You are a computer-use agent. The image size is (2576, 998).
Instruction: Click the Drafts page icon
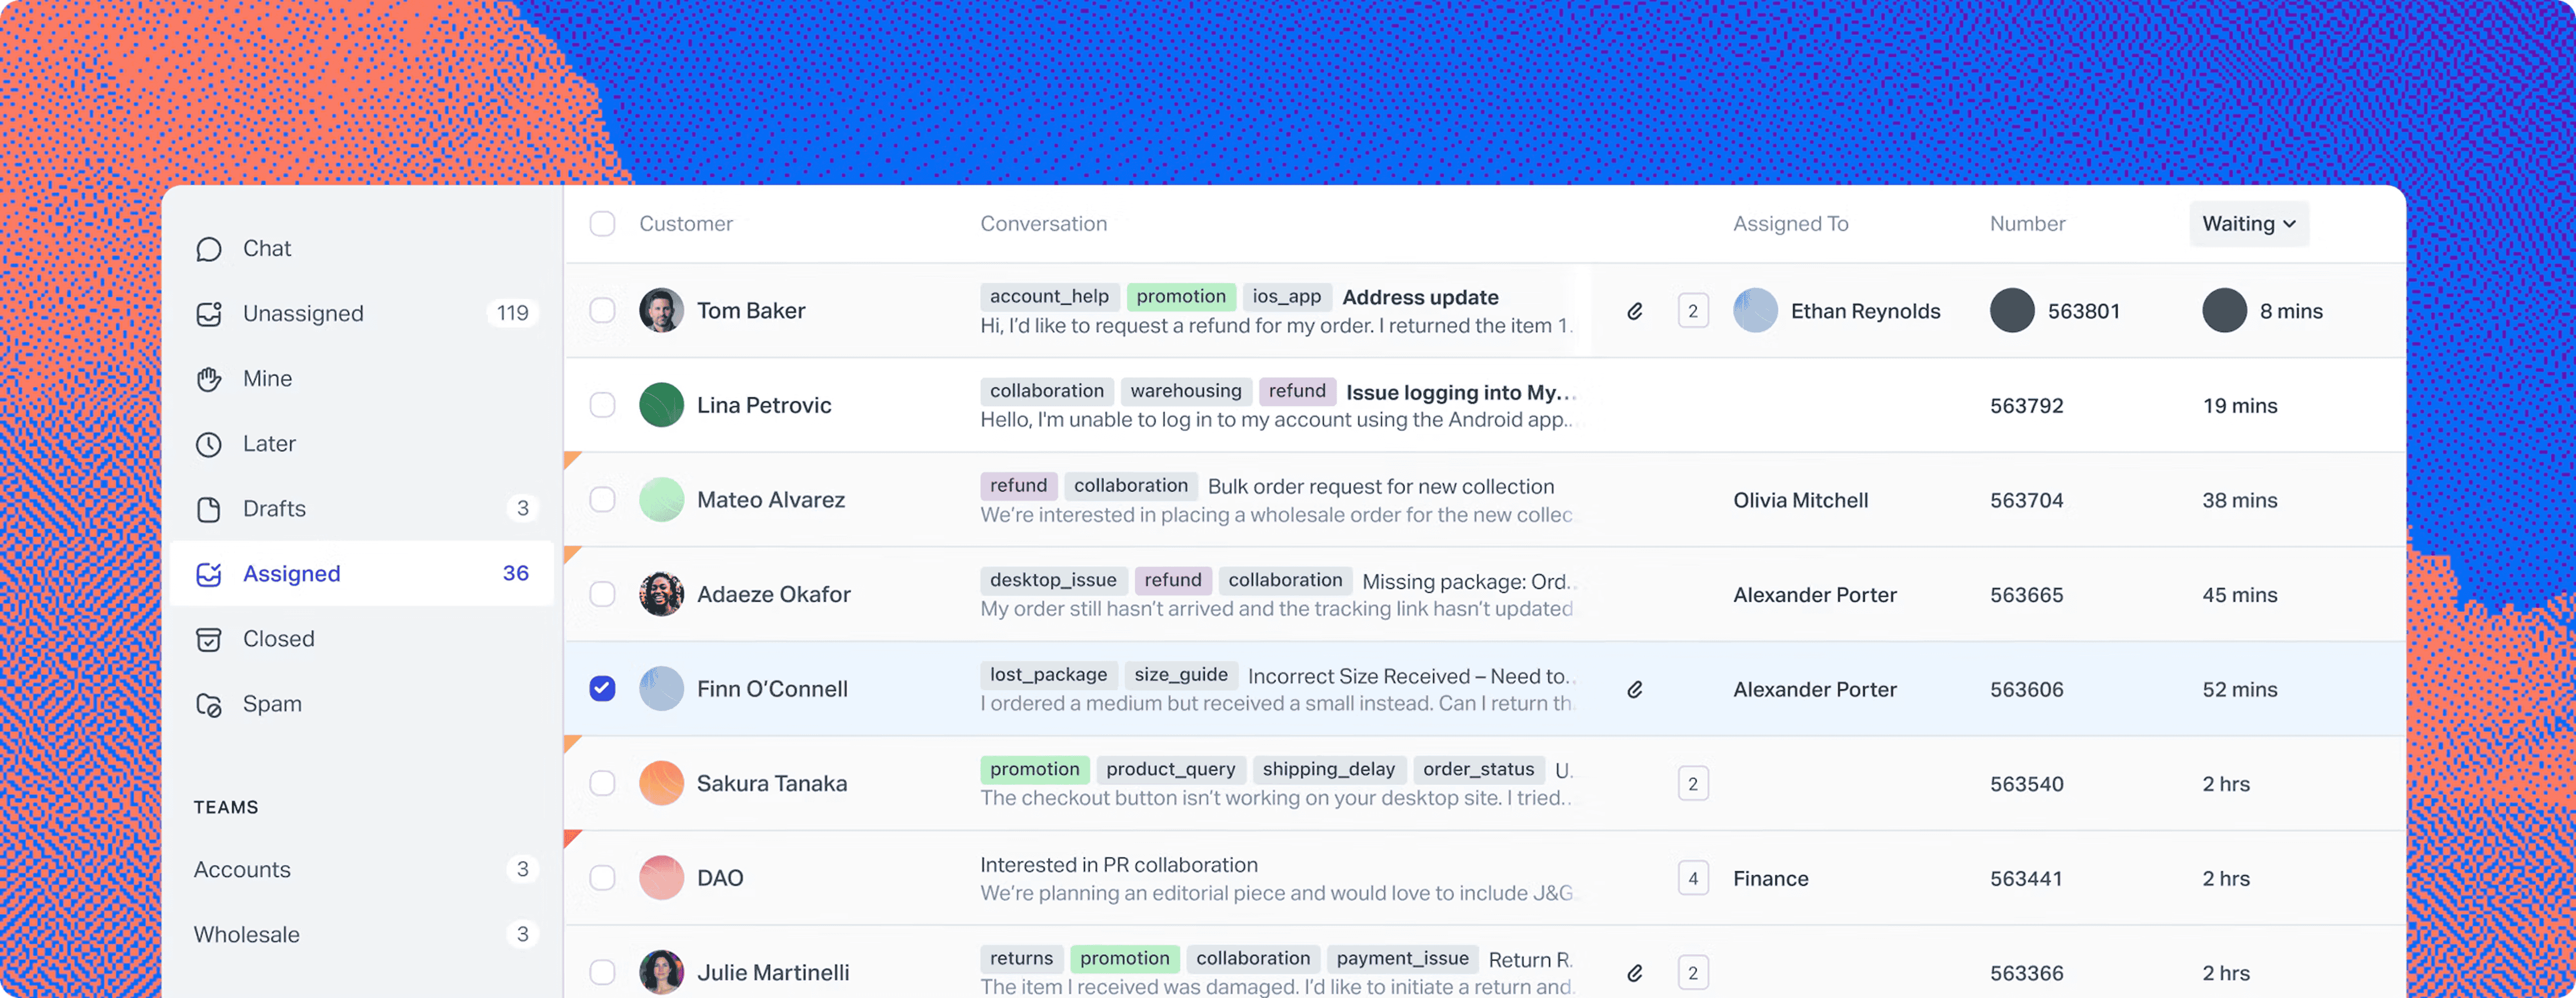[x=209, y=509]
